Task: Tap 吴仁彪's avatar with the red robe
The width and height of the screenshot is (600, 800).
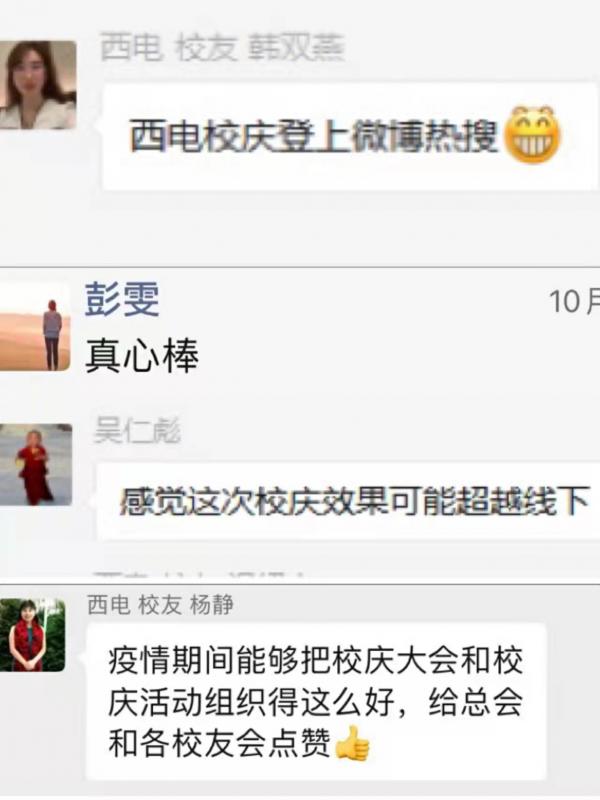Action: (x=36, y=464)
